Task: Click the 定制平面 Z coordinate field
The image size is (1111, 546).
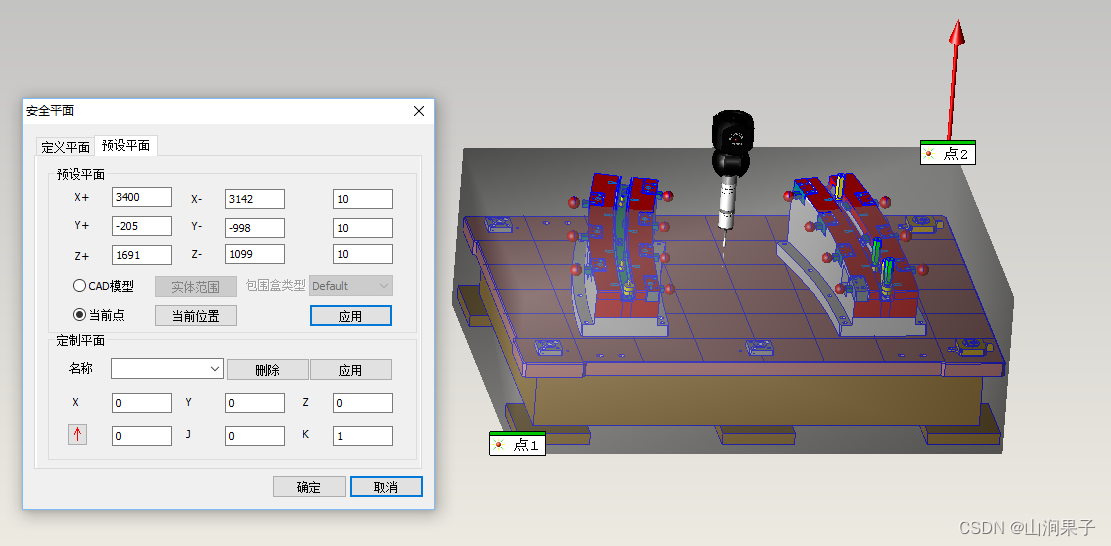Action: pos(363,403)
